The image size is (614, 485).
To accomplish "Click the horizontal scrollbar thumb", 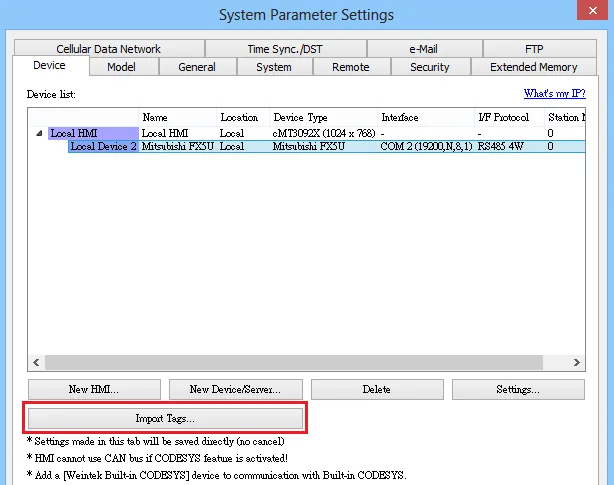I will tap(294, 362).
